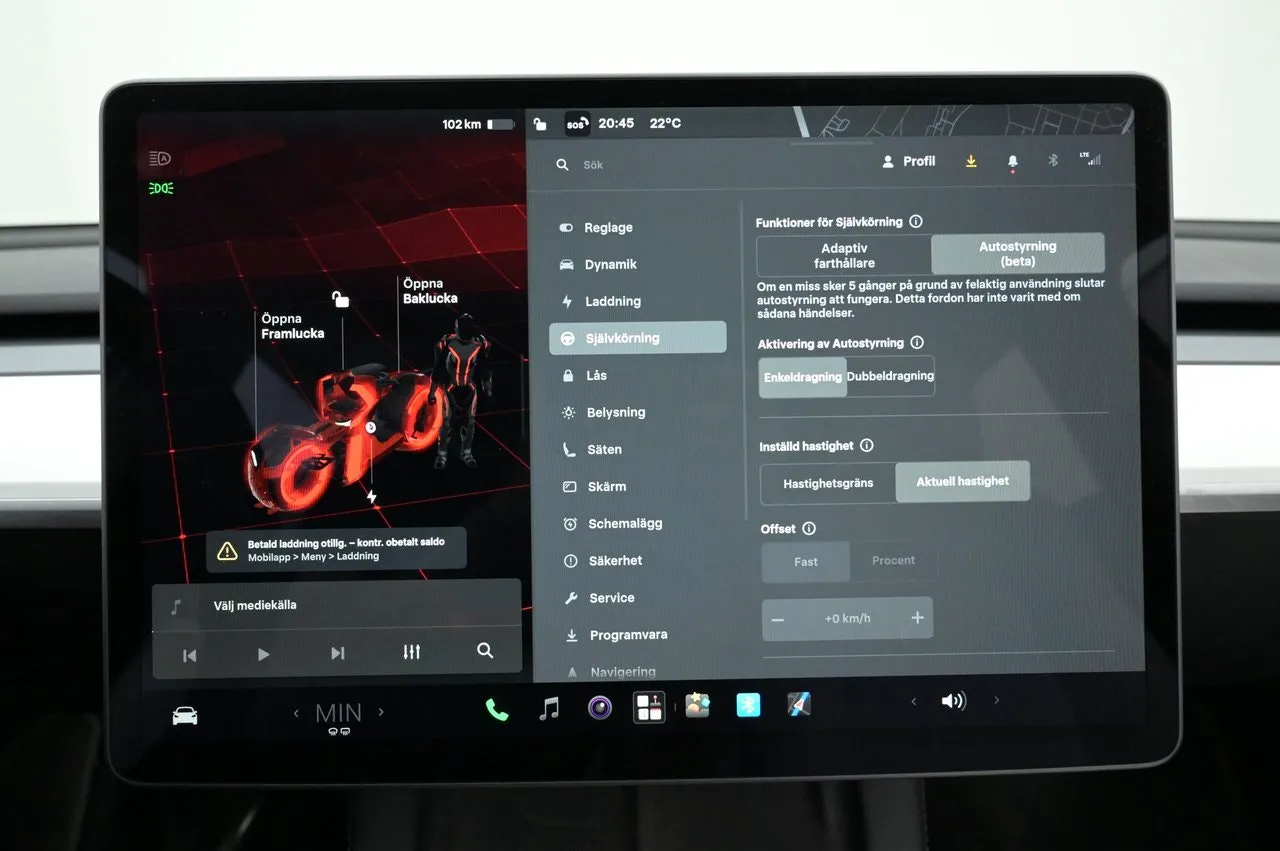
Task: Set speed to Aktuell hastighet
Action: 962,482
